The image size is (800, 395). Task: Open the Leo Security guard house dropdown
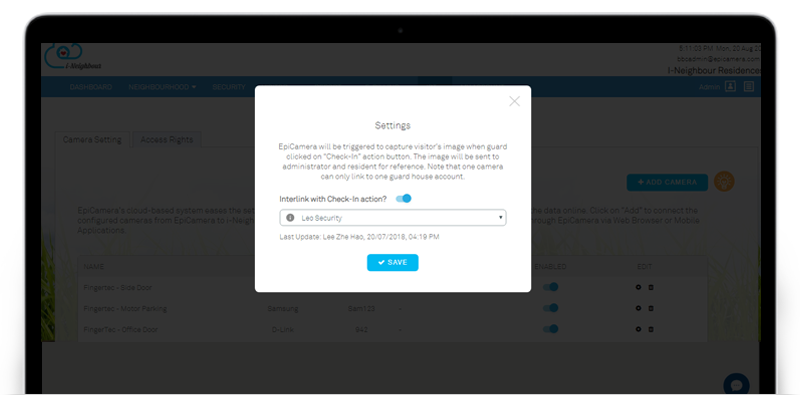(x=393, y=218)
